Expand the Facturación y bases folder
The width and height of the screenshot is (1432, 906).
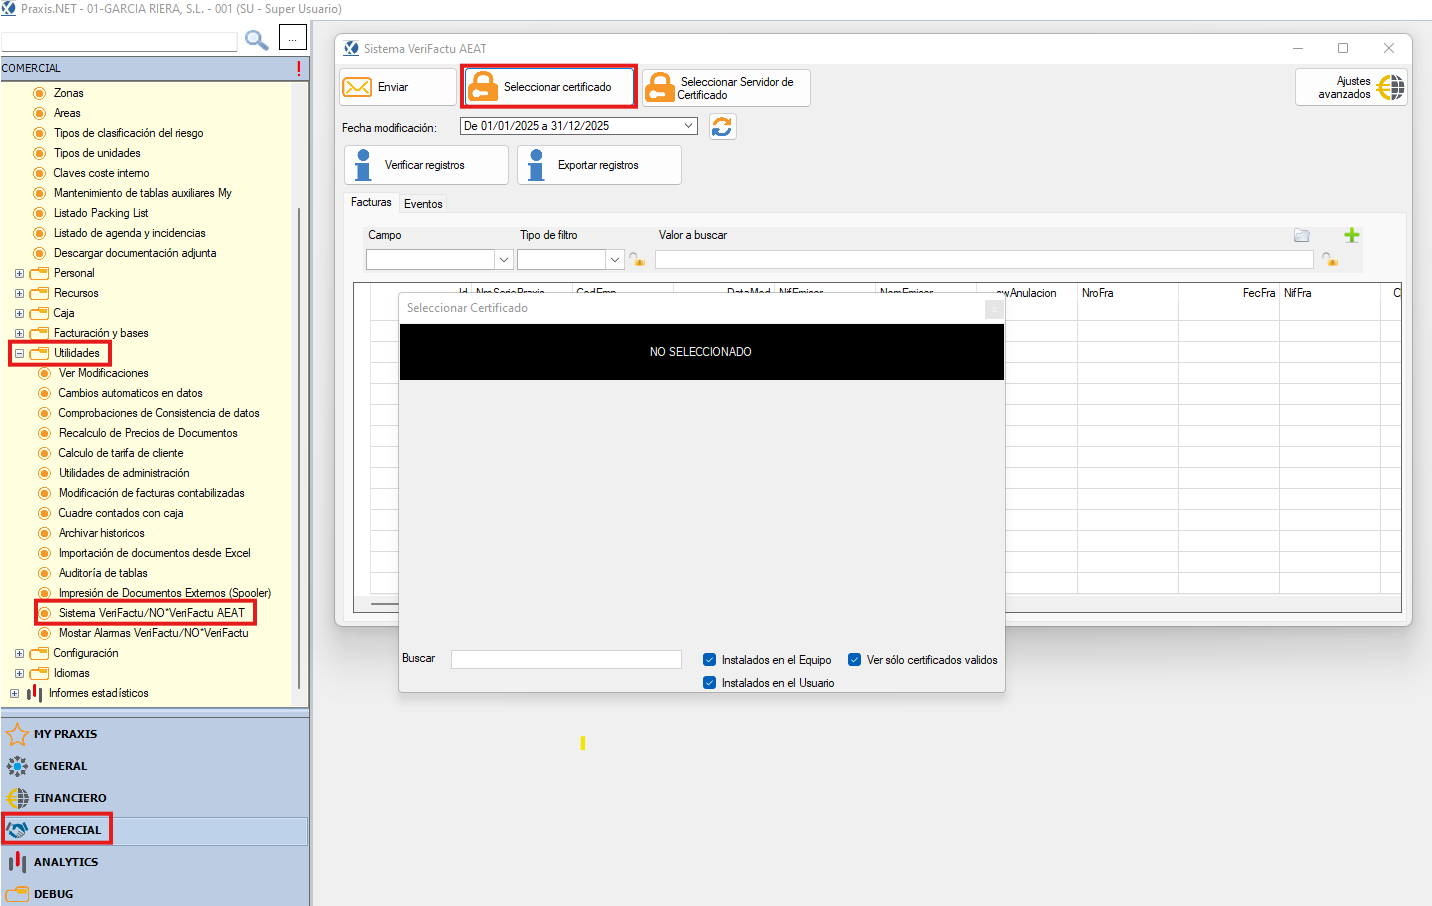tap(19, 333)
